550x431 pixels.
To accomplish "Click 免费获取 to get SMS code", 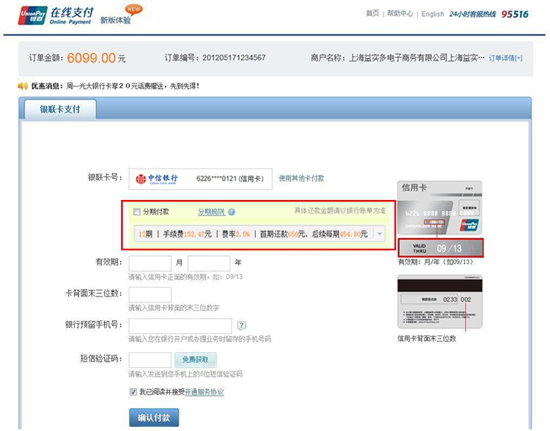I will [x=195, y=359].
